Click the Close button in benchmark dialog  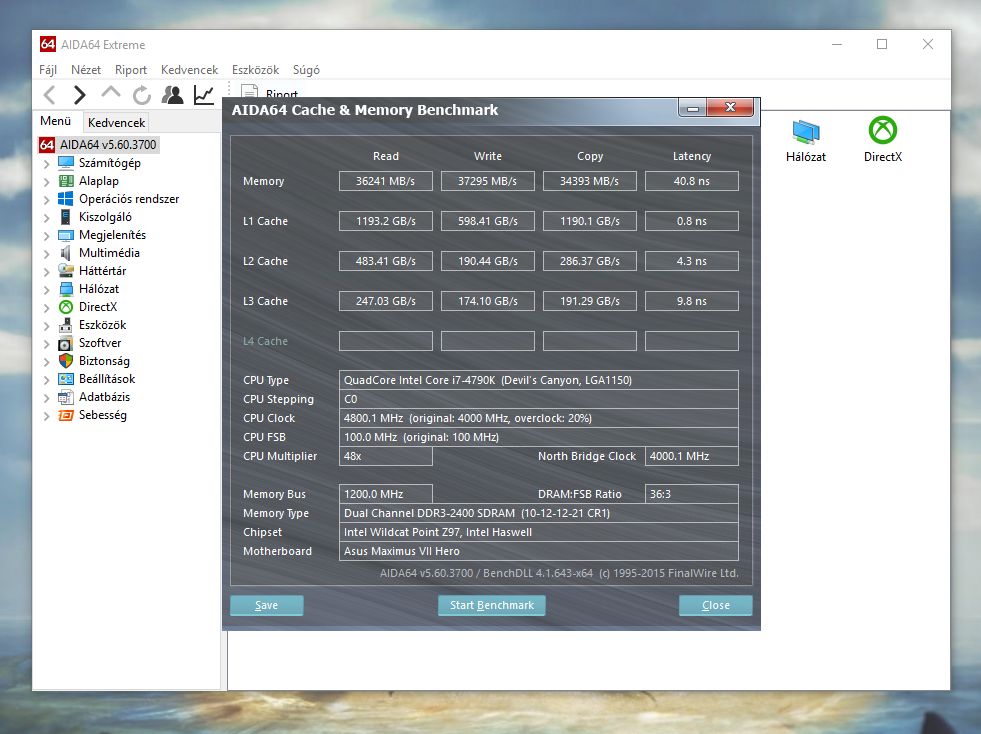pos(716,605)
